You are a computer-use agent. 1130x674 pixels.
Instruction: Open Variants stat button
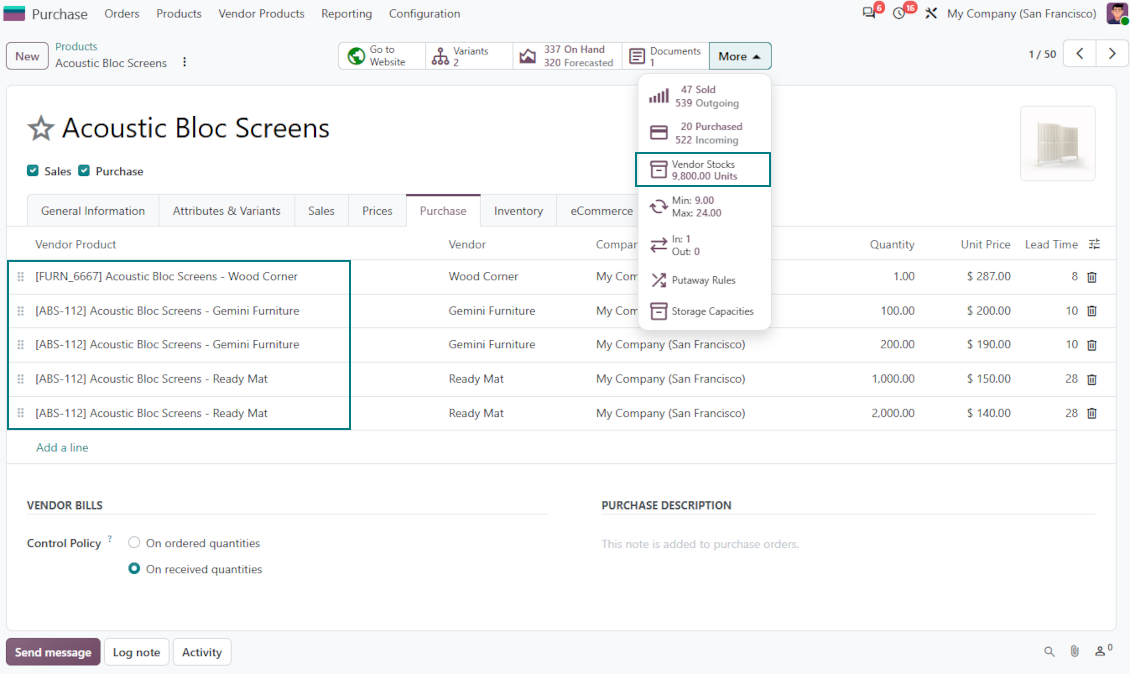pos(469,56)
